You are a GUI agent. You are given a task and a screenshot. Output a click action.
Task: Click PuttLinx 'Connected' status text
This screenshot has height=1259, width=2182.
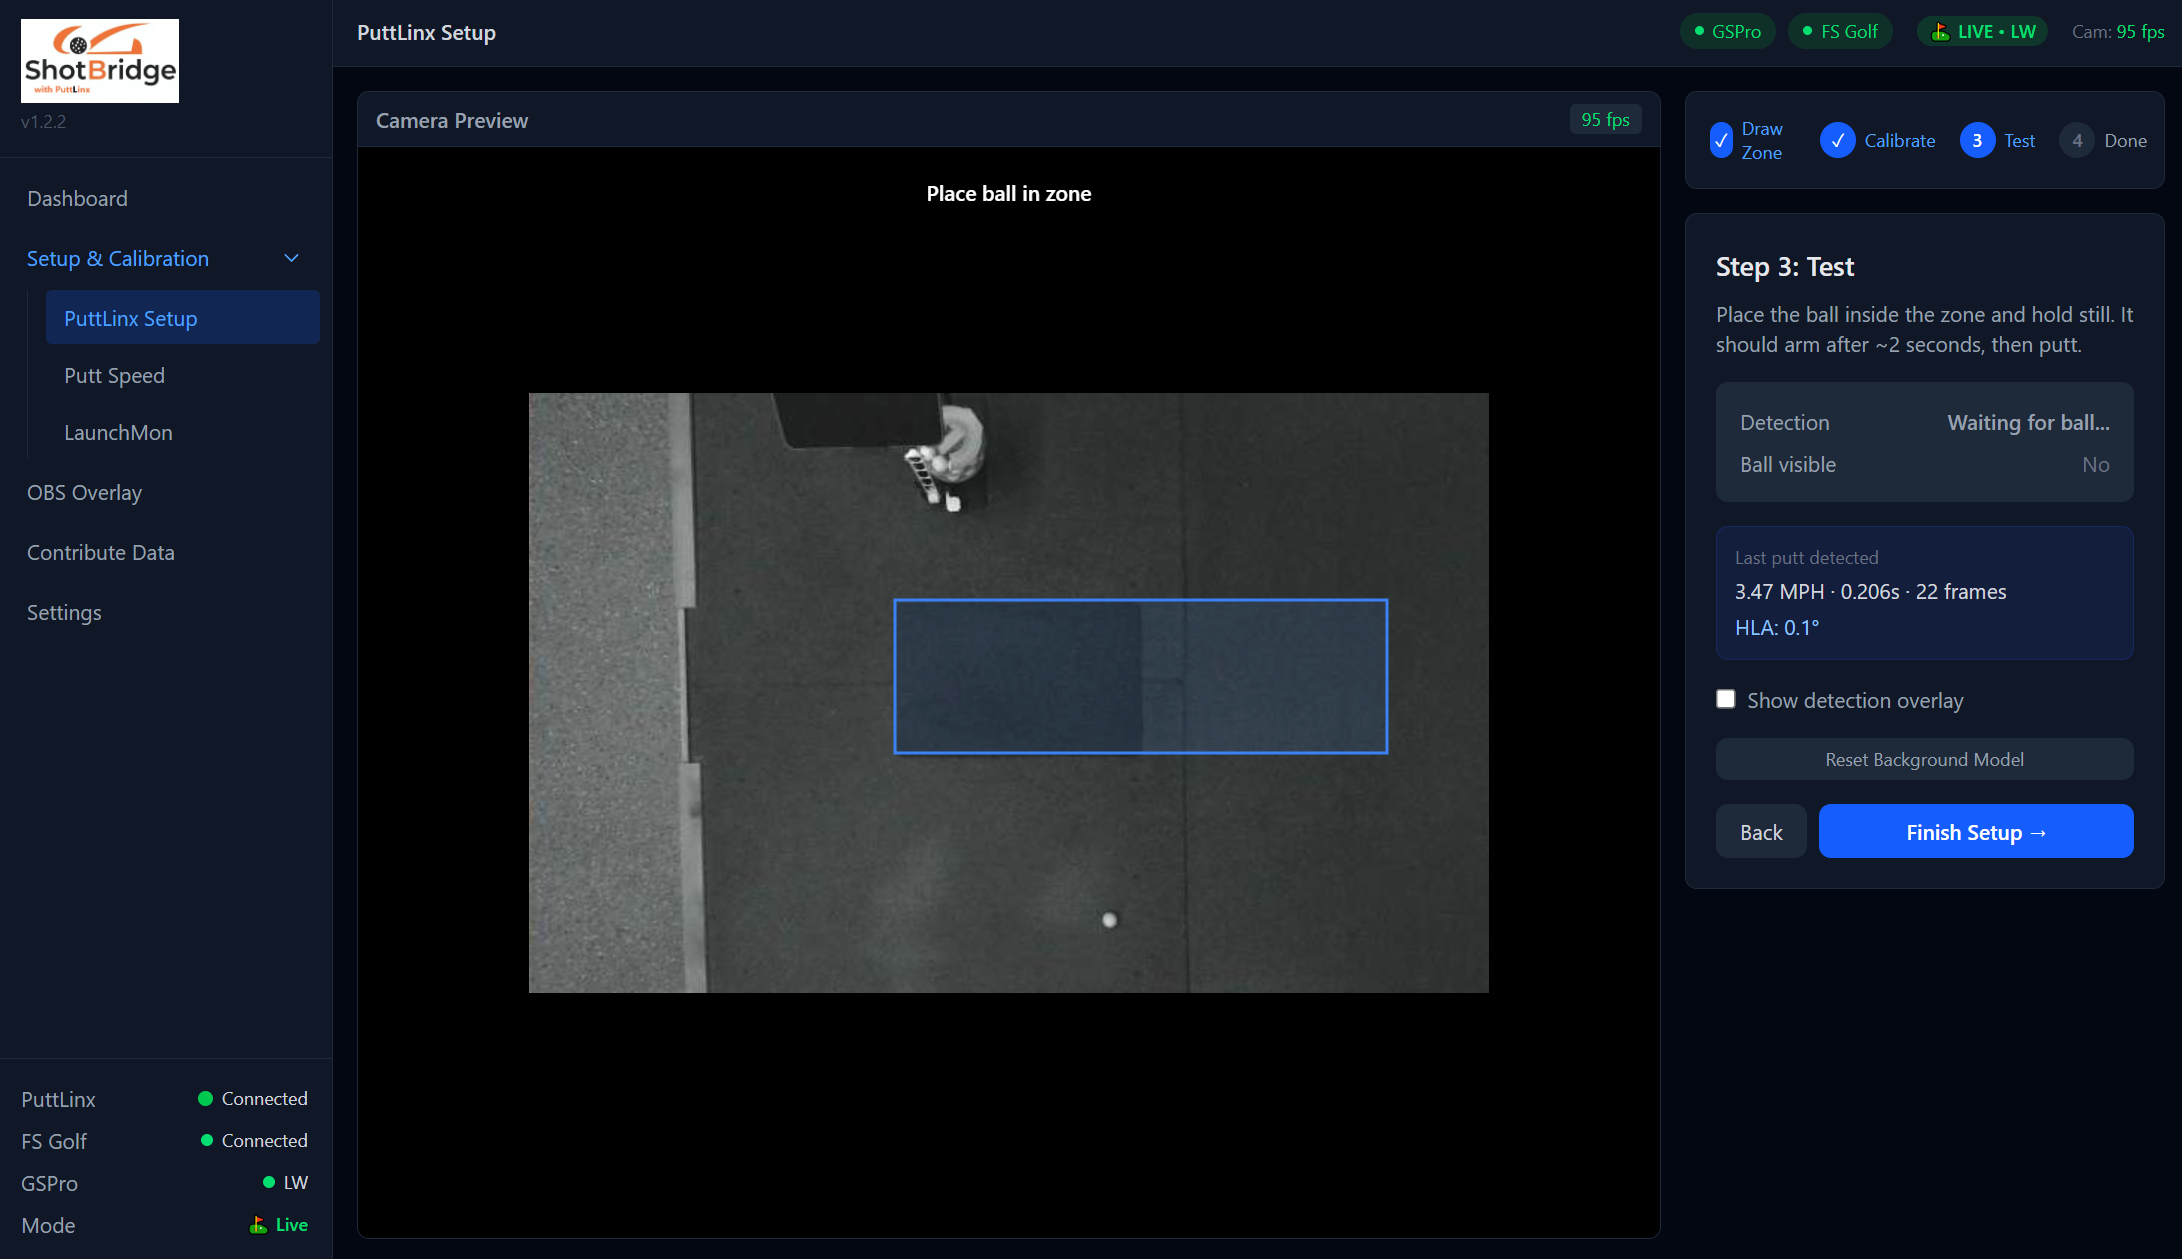[x=264, y=1098]
